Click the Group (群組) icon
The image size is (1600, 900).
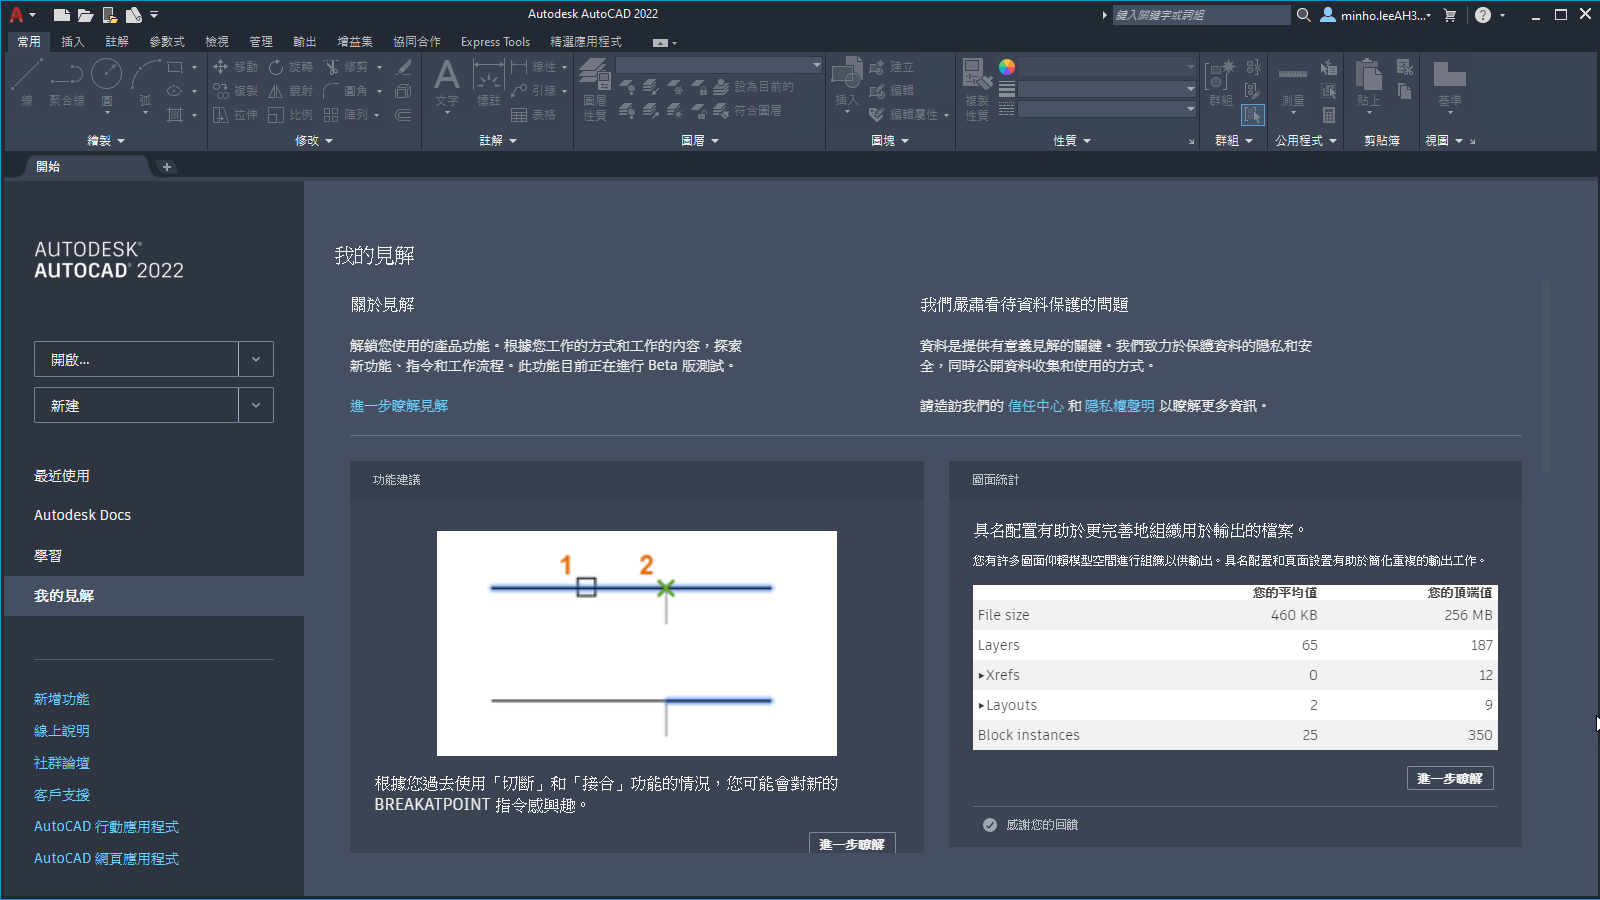1220,83
